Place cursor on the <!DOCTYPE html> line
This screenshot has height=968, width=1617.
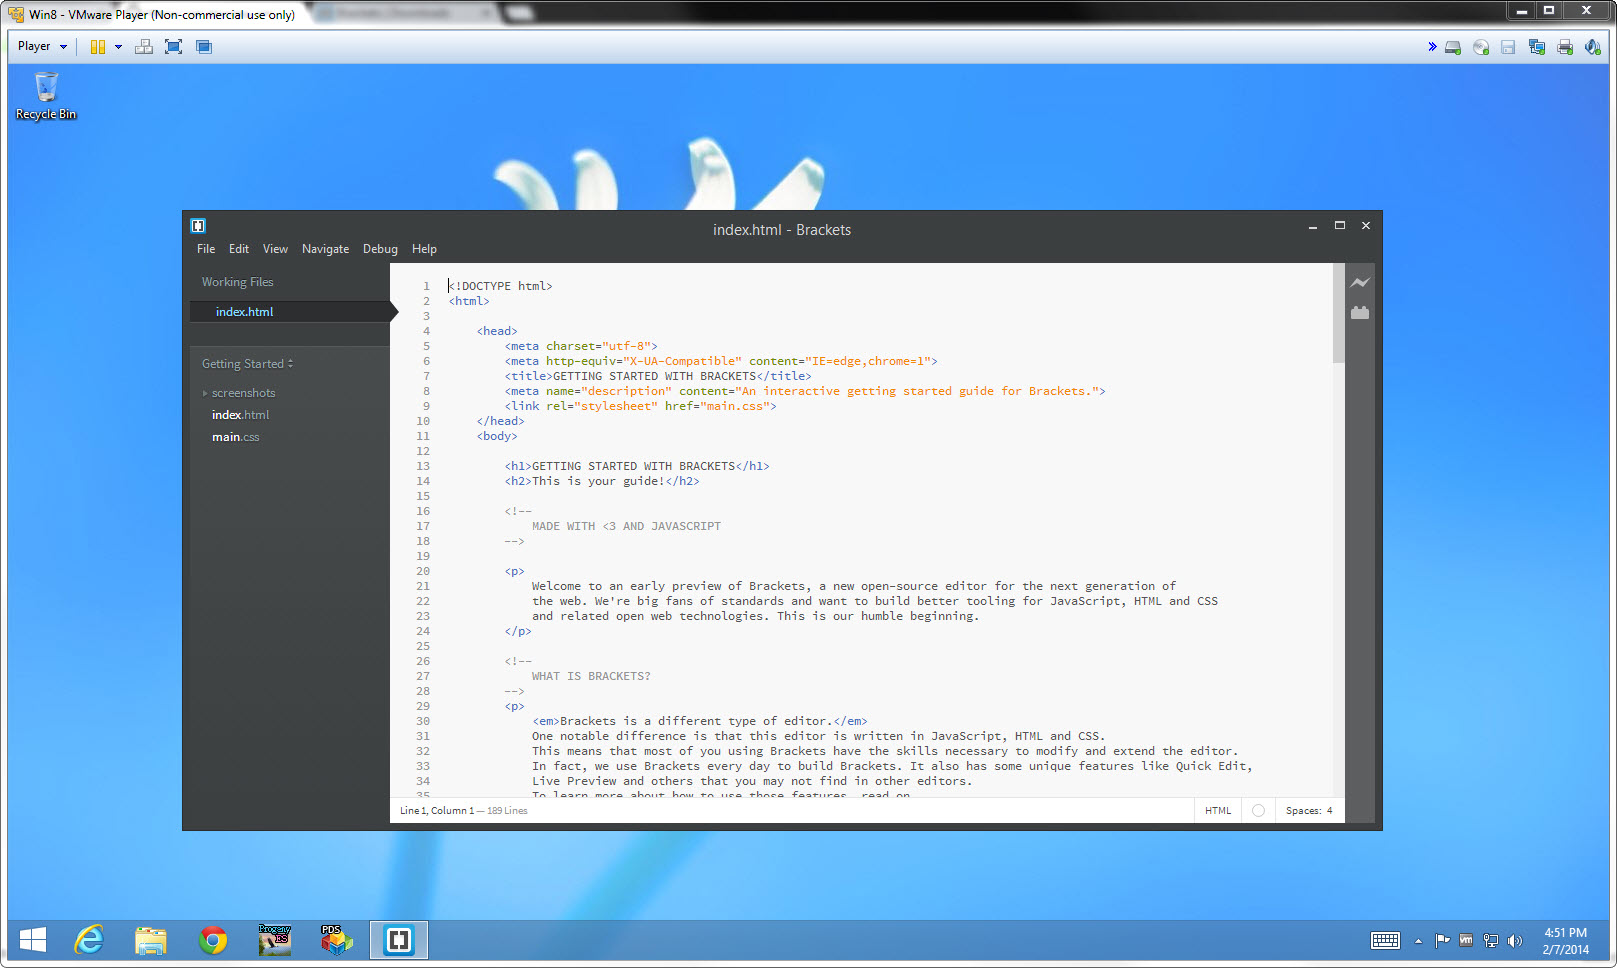(x=500, y=286)
